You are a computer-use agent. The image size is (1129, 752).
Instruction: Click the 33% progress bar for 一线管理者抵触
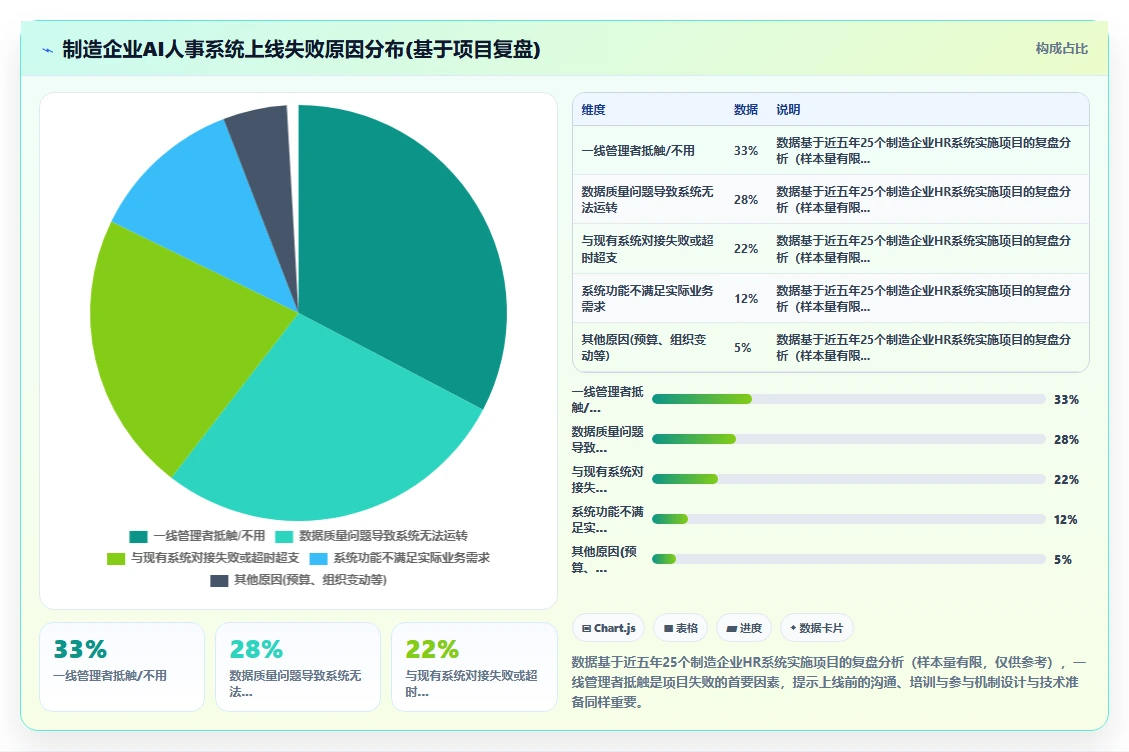[x=849, y=399]
